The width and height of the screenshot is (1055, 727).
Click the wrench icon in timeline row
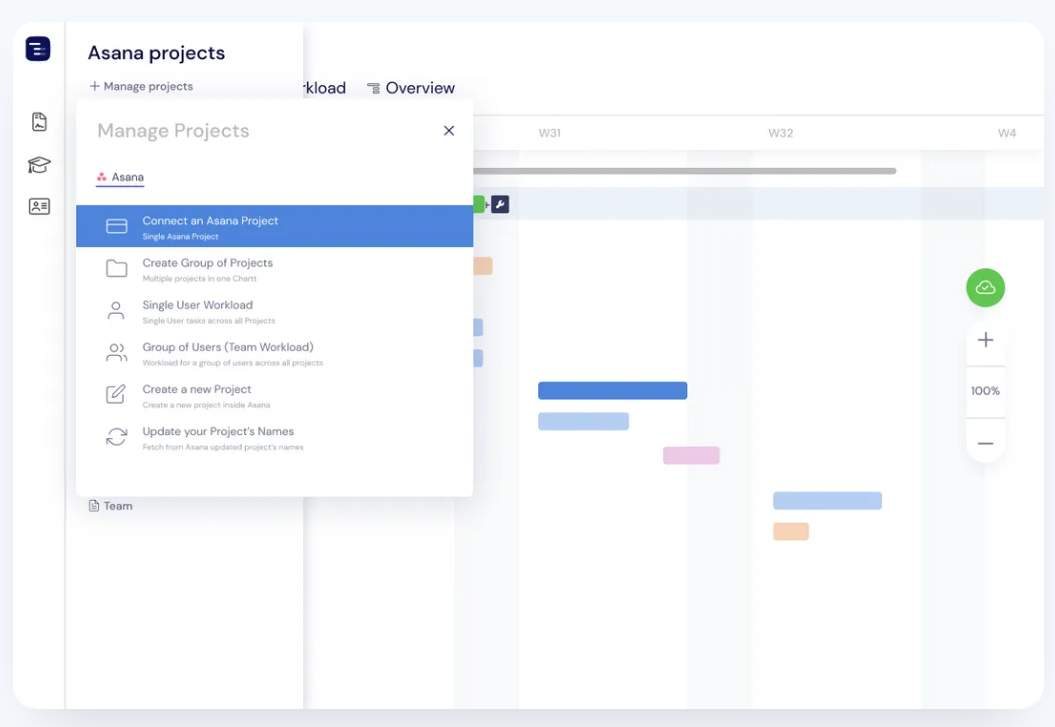[500, 204]
